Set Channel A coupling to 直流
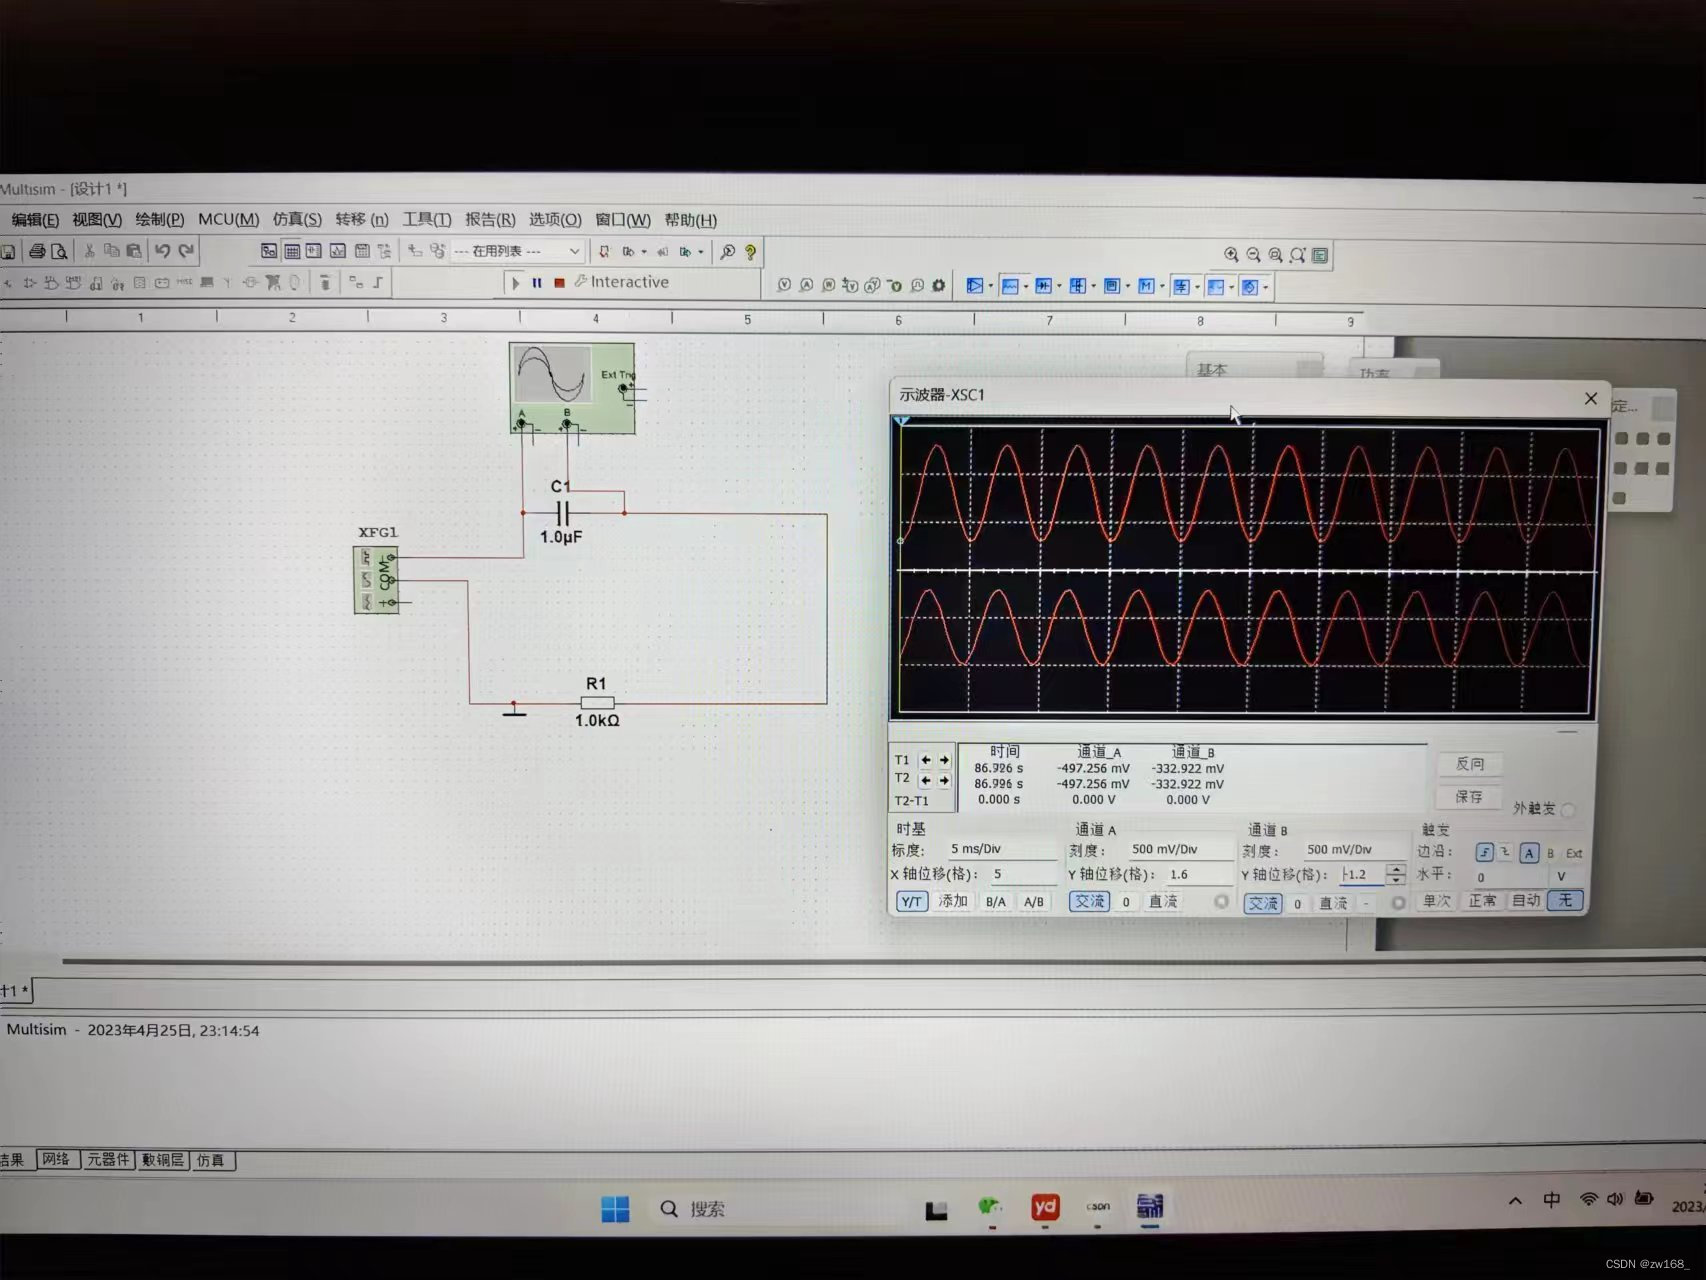The image size is (1706, 1280). (1163, 901)
